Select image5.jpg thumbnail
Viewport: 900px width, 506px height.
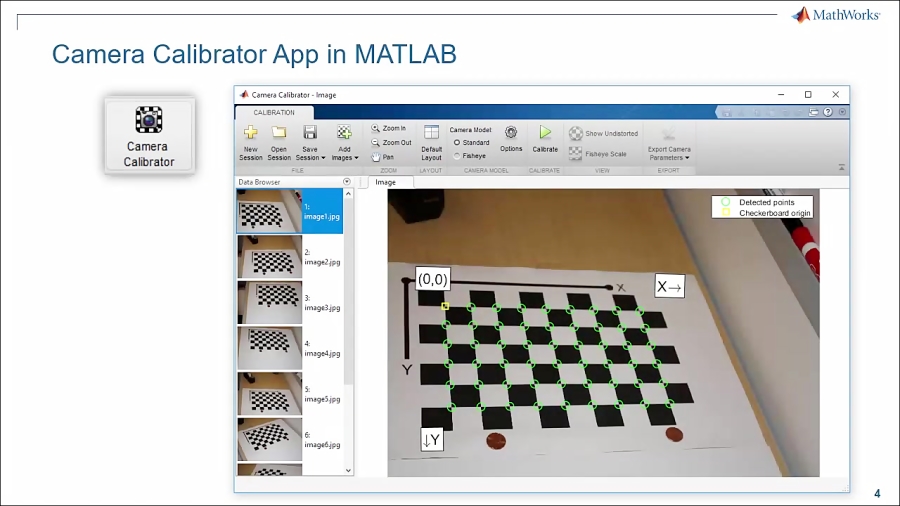click(270, 394)
